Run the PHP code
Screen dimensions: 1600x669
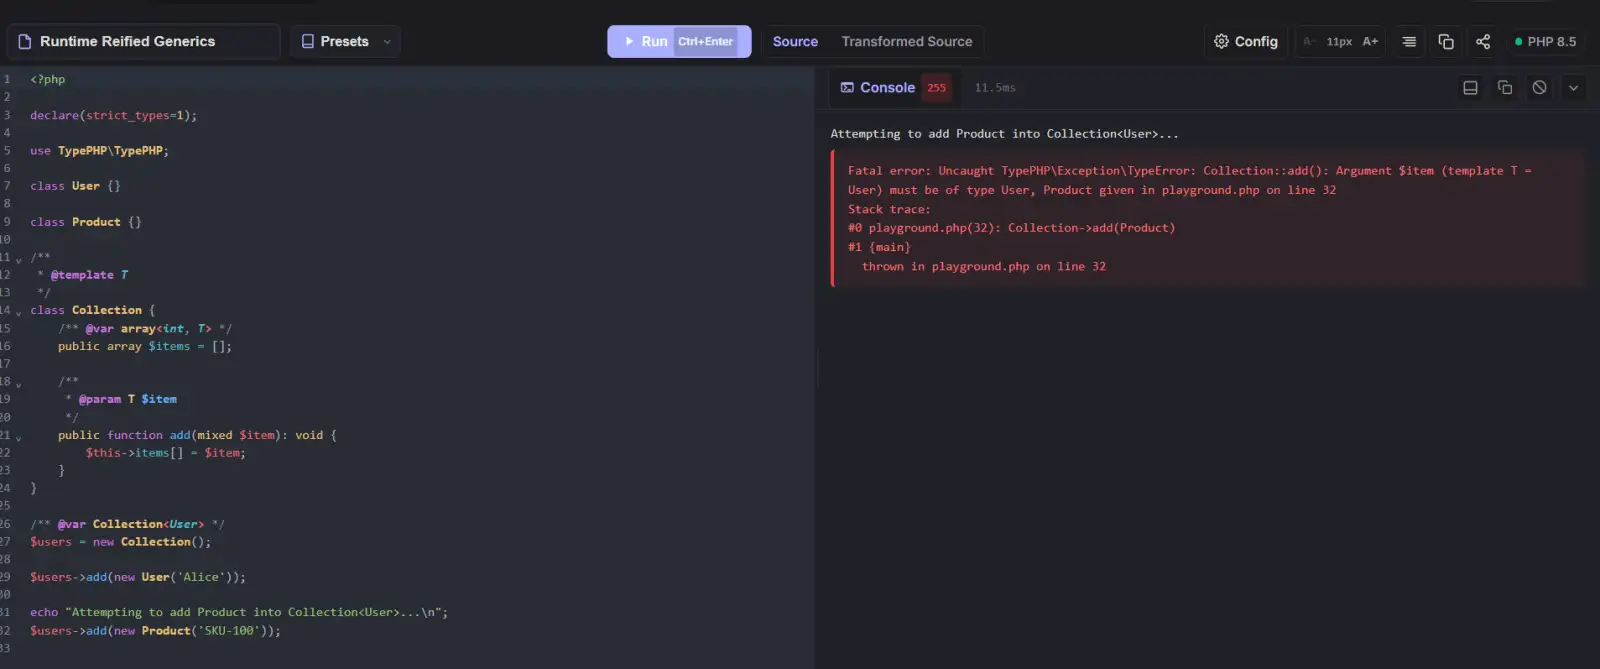pos(679,41)
